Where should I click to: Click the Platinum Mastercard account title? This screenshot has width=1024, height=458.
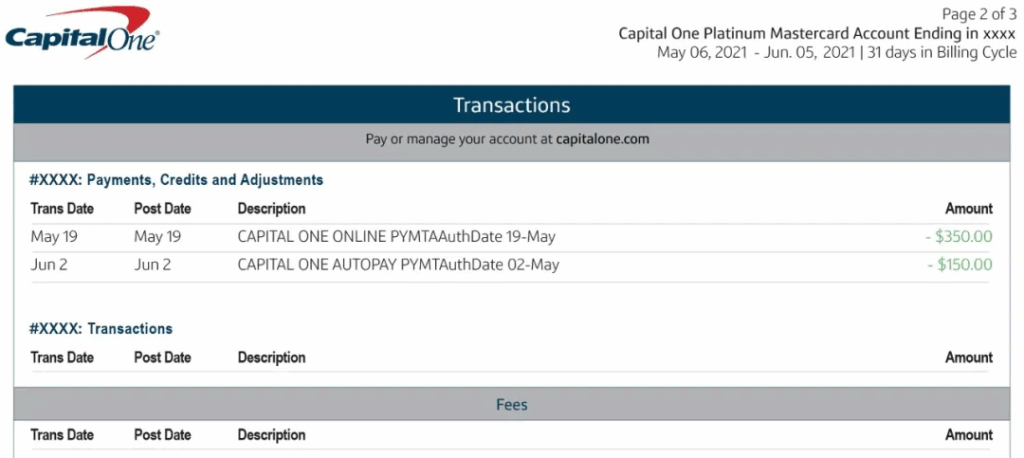(818, 33)
